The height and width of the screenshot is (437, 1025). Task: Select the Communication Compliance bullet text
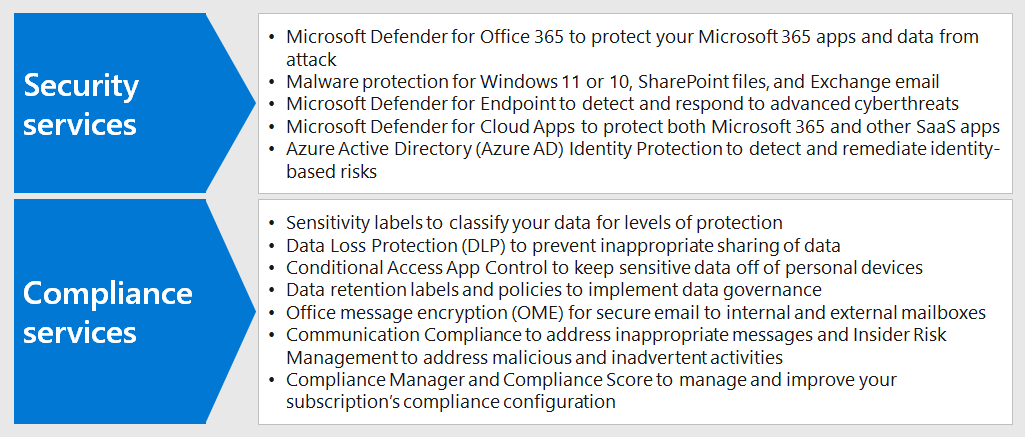point(616,346)
